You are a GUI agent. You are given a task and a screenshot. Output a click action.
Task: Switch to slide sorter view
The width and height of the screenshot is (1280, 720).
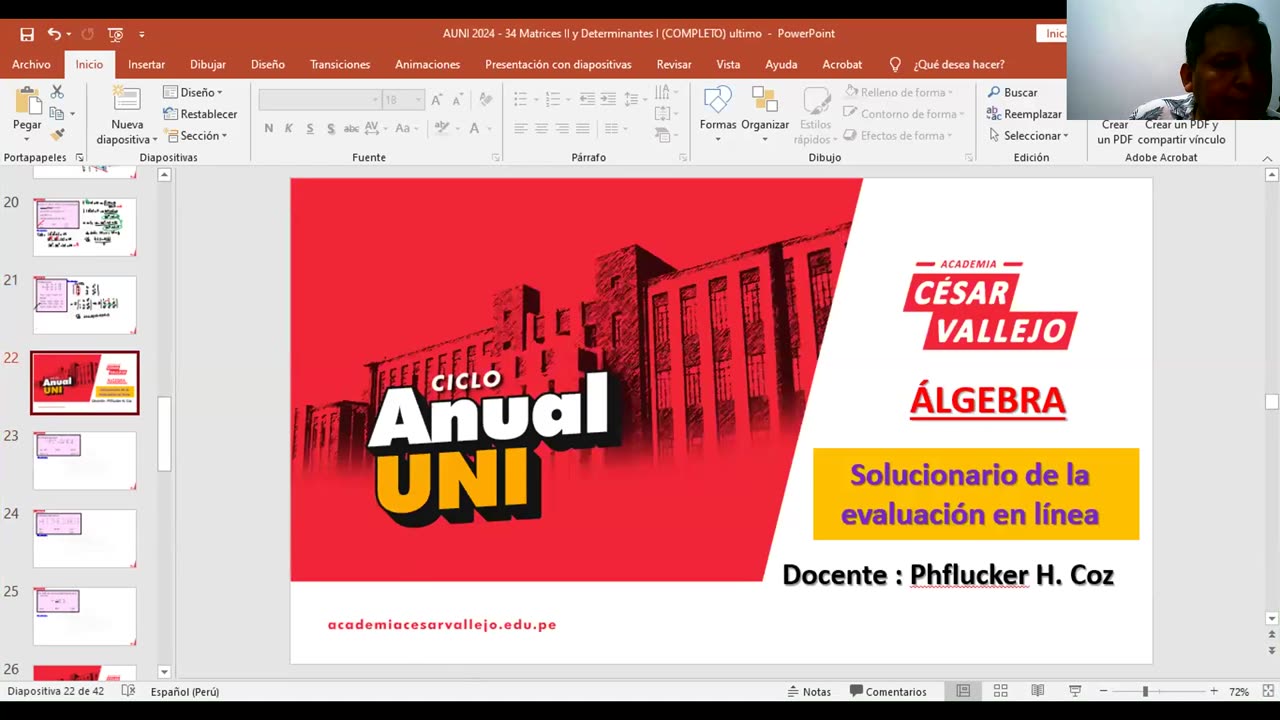1000,691
